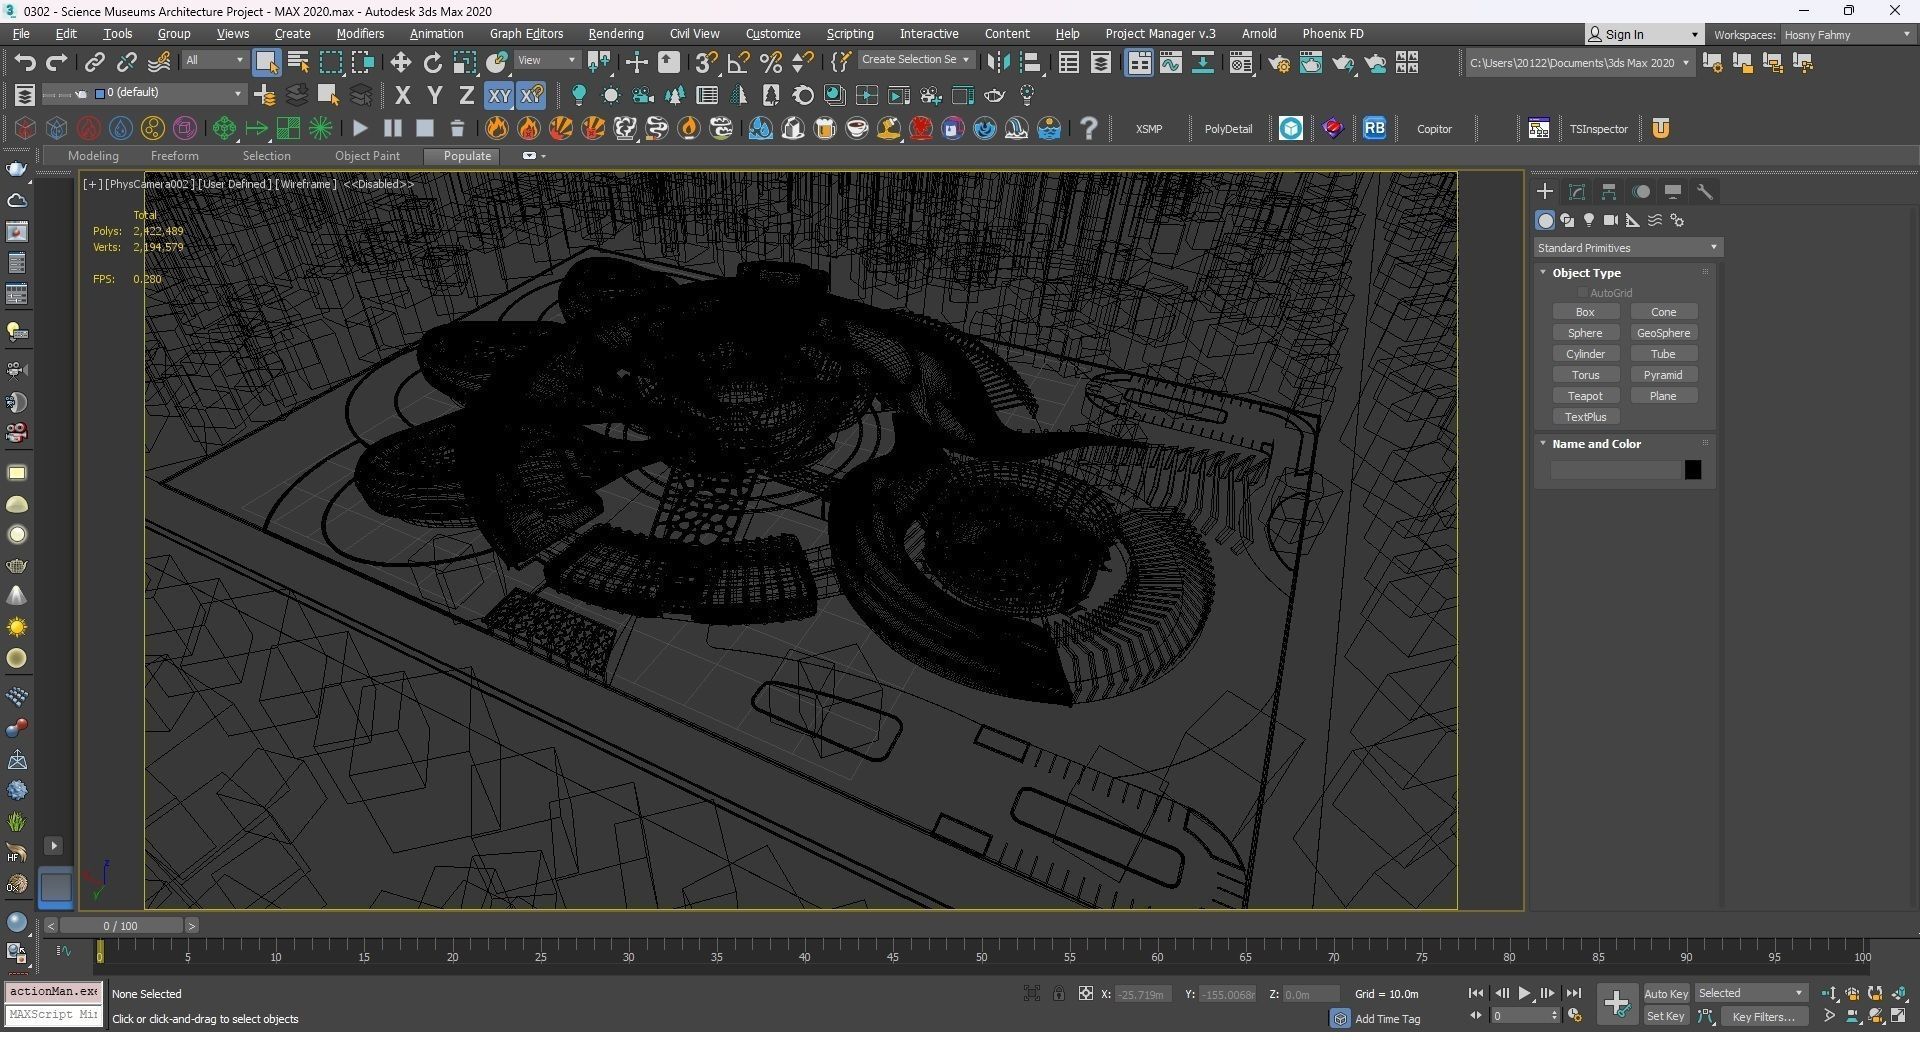Switch to the Freeform ribbon tab
Image resolution: width=1920 pixels, height=1040 pixels.
(175, 156)
